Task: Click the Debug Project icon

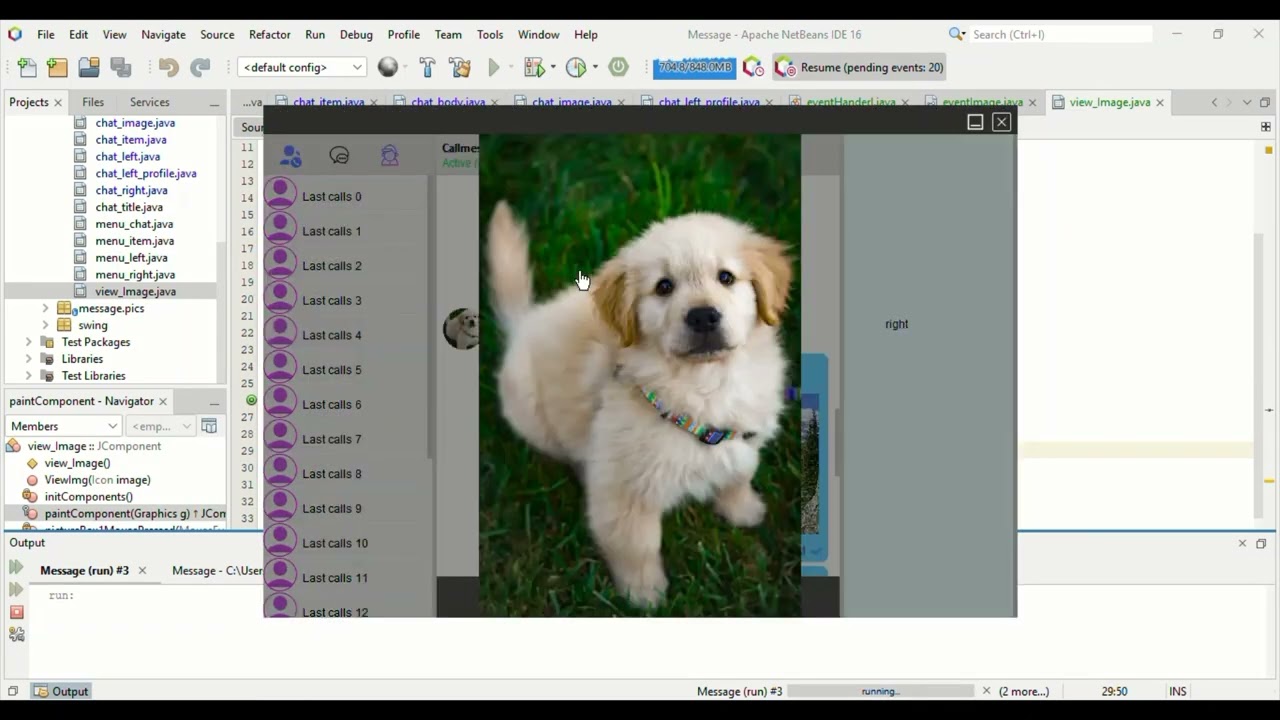Action: [x=535, y=67]
